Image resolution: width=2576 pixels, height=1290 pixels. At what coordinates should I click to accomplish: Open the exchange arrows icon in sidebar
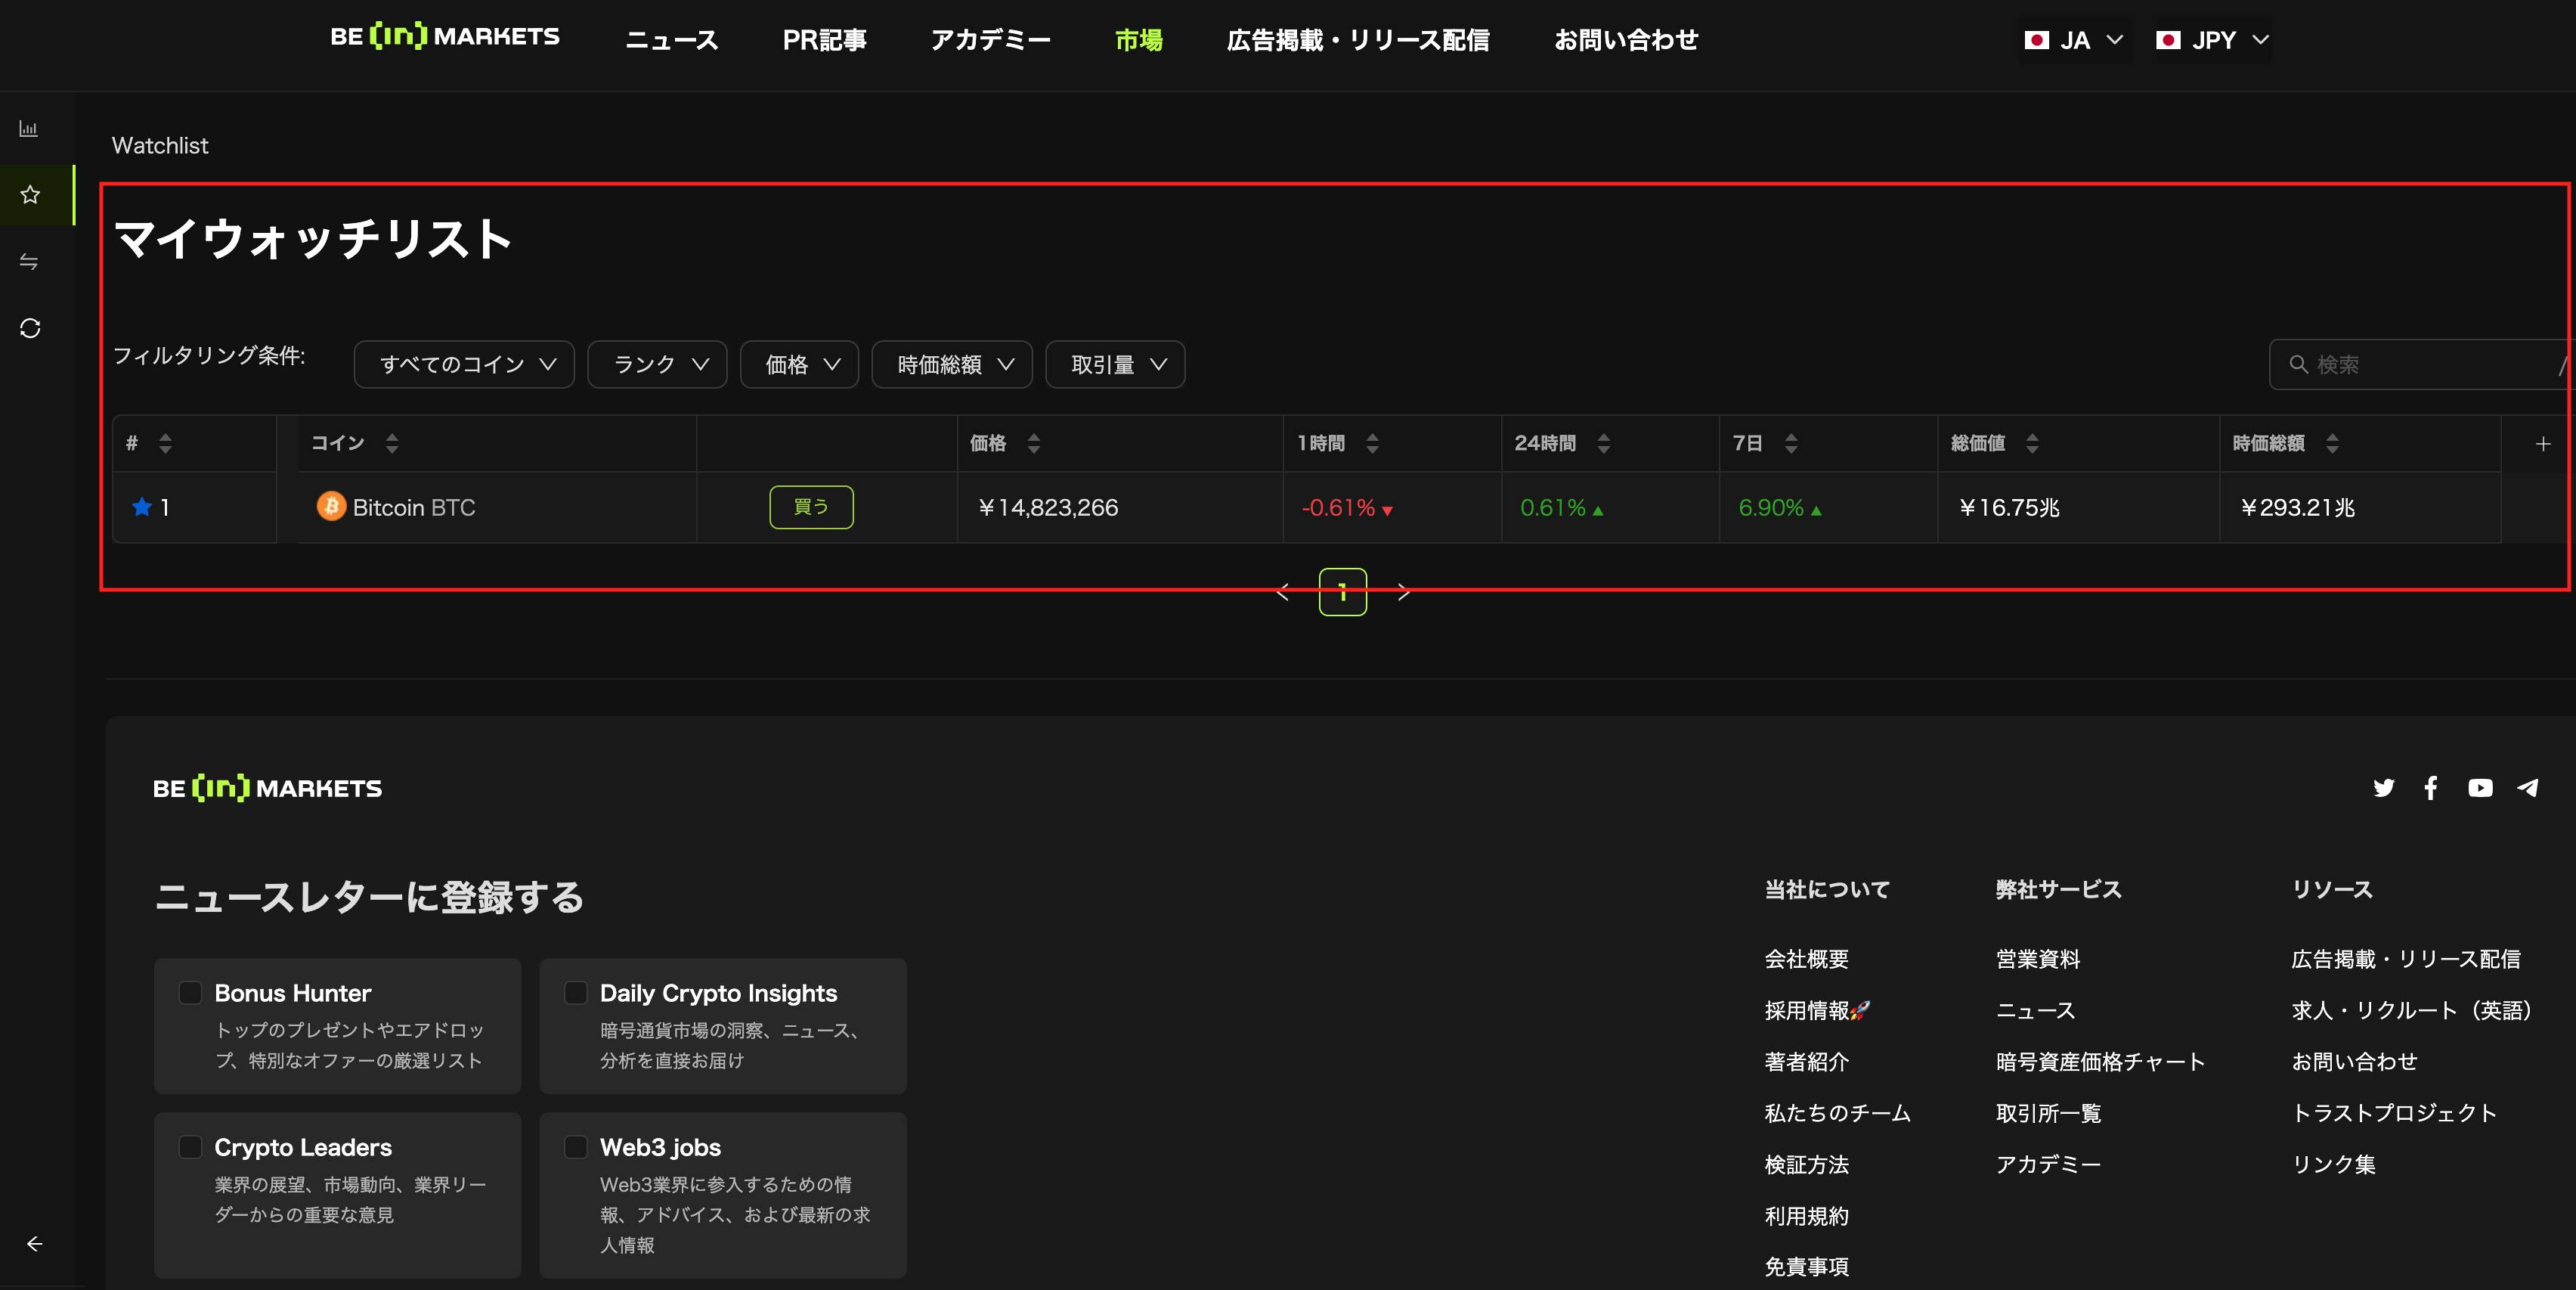[29, 262]
